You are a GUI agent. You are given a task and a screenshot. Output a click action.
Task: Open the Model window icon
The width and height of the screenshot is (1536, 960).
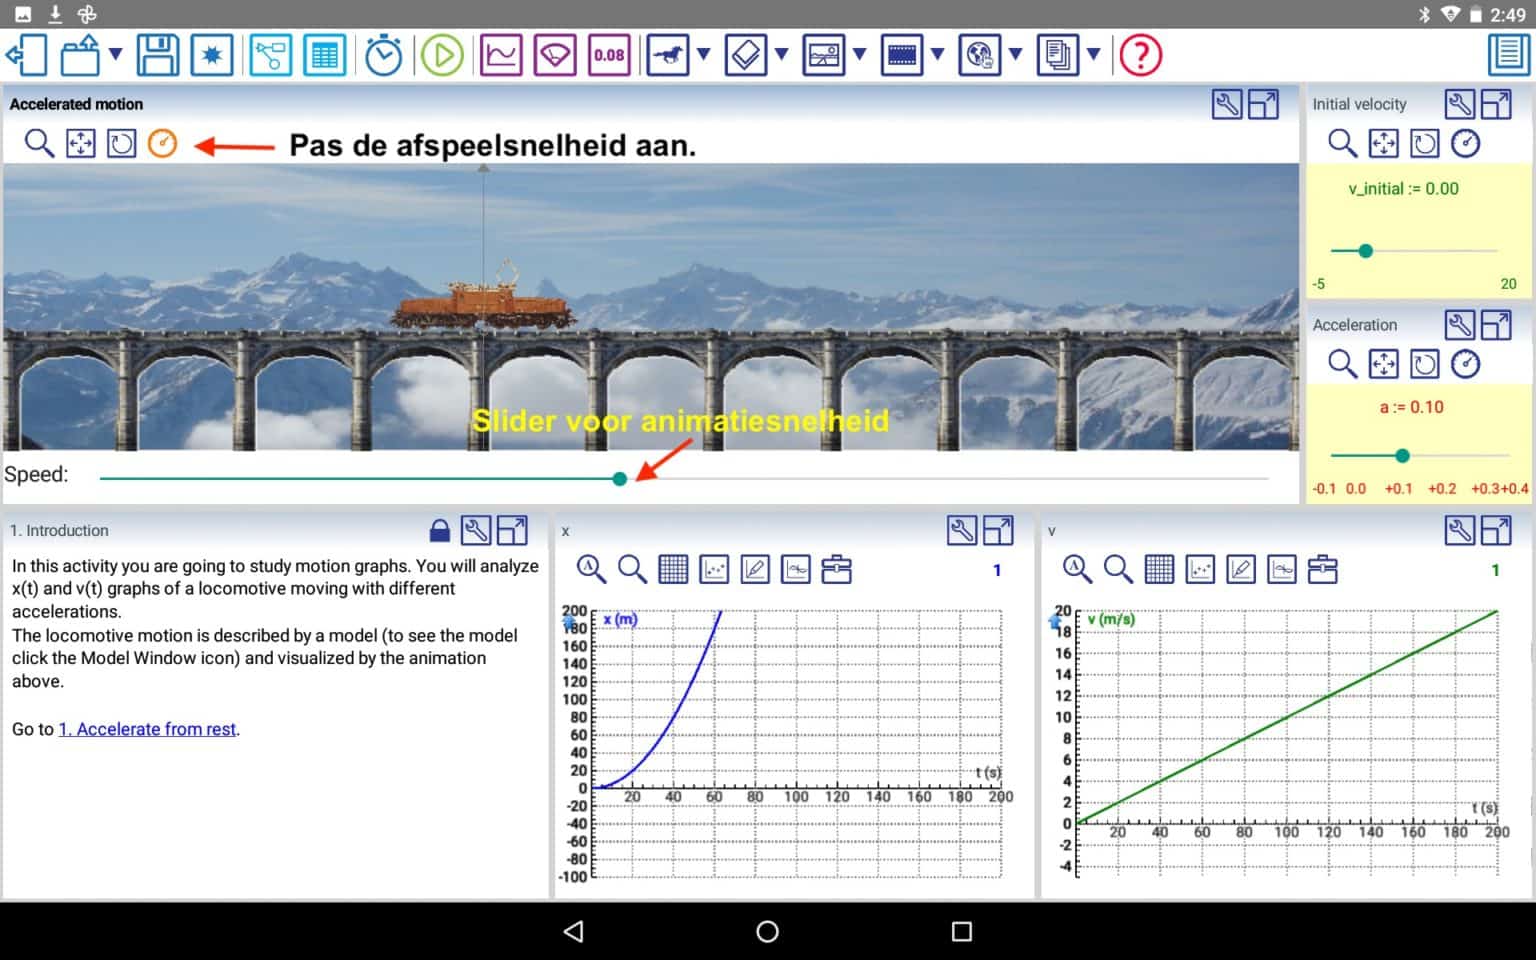(x=270, y=55)
